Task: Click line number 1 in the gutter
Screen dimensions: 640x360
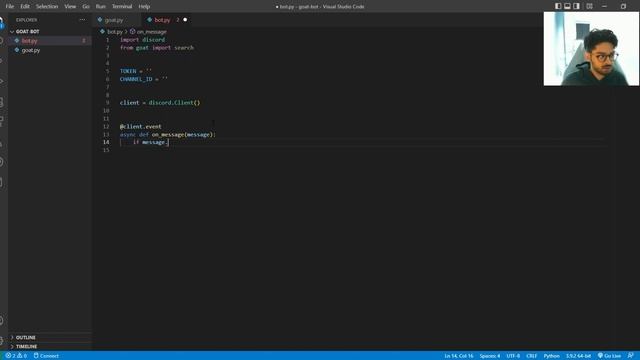Action: [108, 40]
